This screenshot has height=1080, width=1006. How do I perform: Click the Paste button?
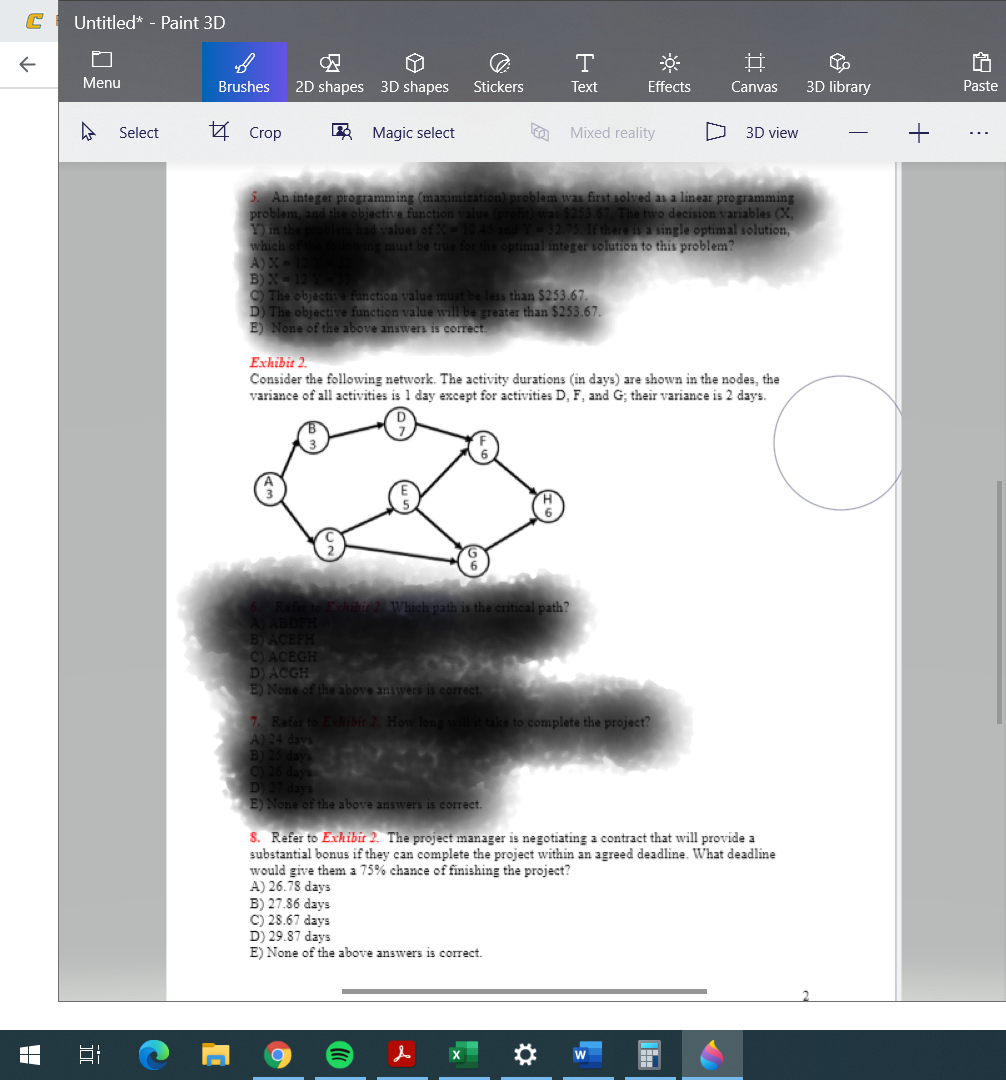pos(980,72)
